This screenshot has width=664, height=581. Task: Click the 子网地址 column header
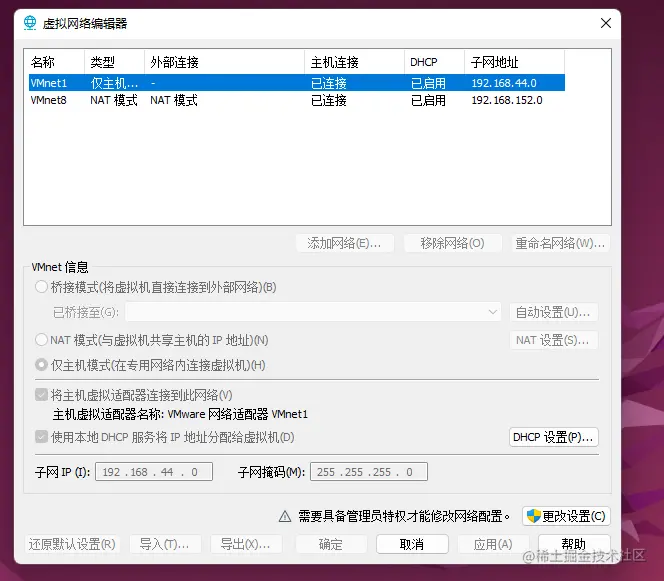(515, 62)
